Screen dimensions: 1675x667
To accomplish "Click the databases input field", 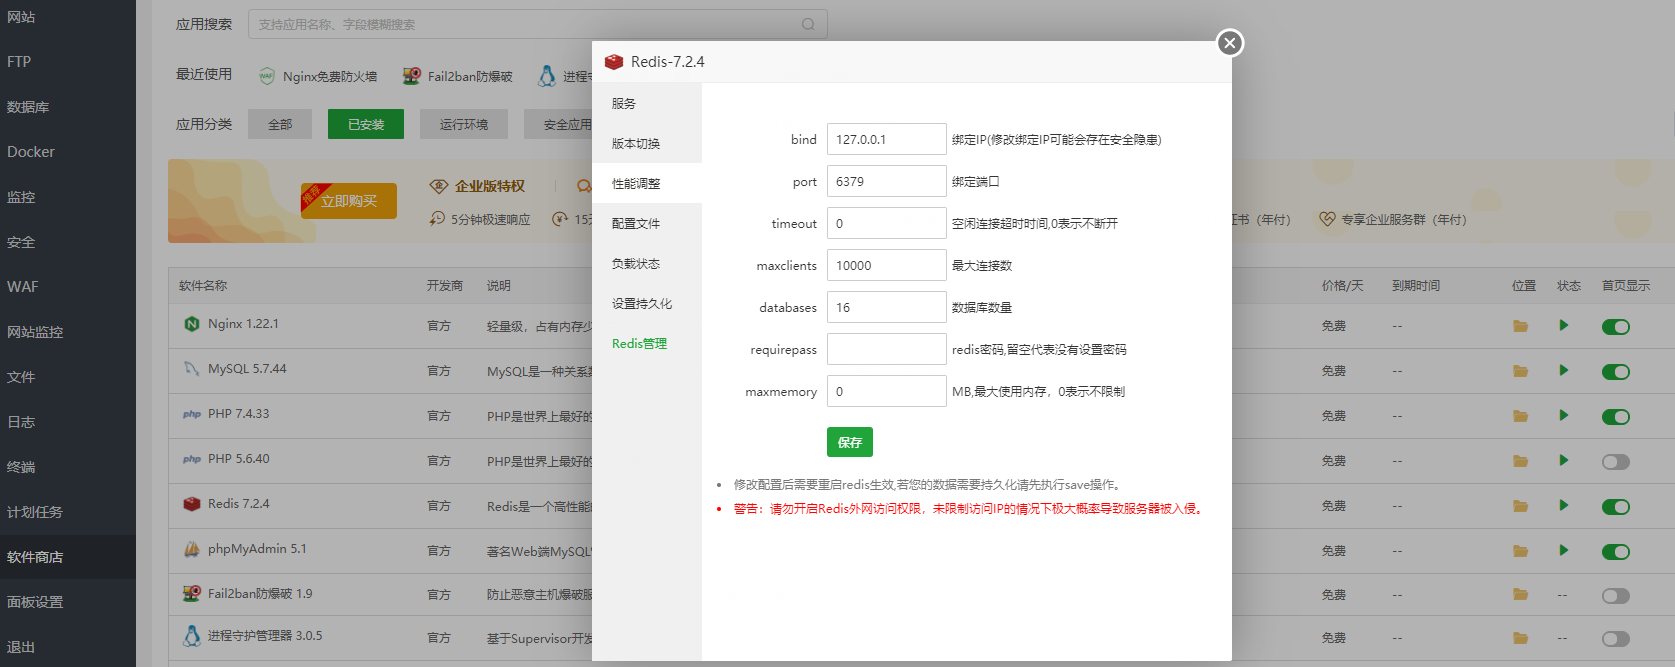I will click(886, 307).
